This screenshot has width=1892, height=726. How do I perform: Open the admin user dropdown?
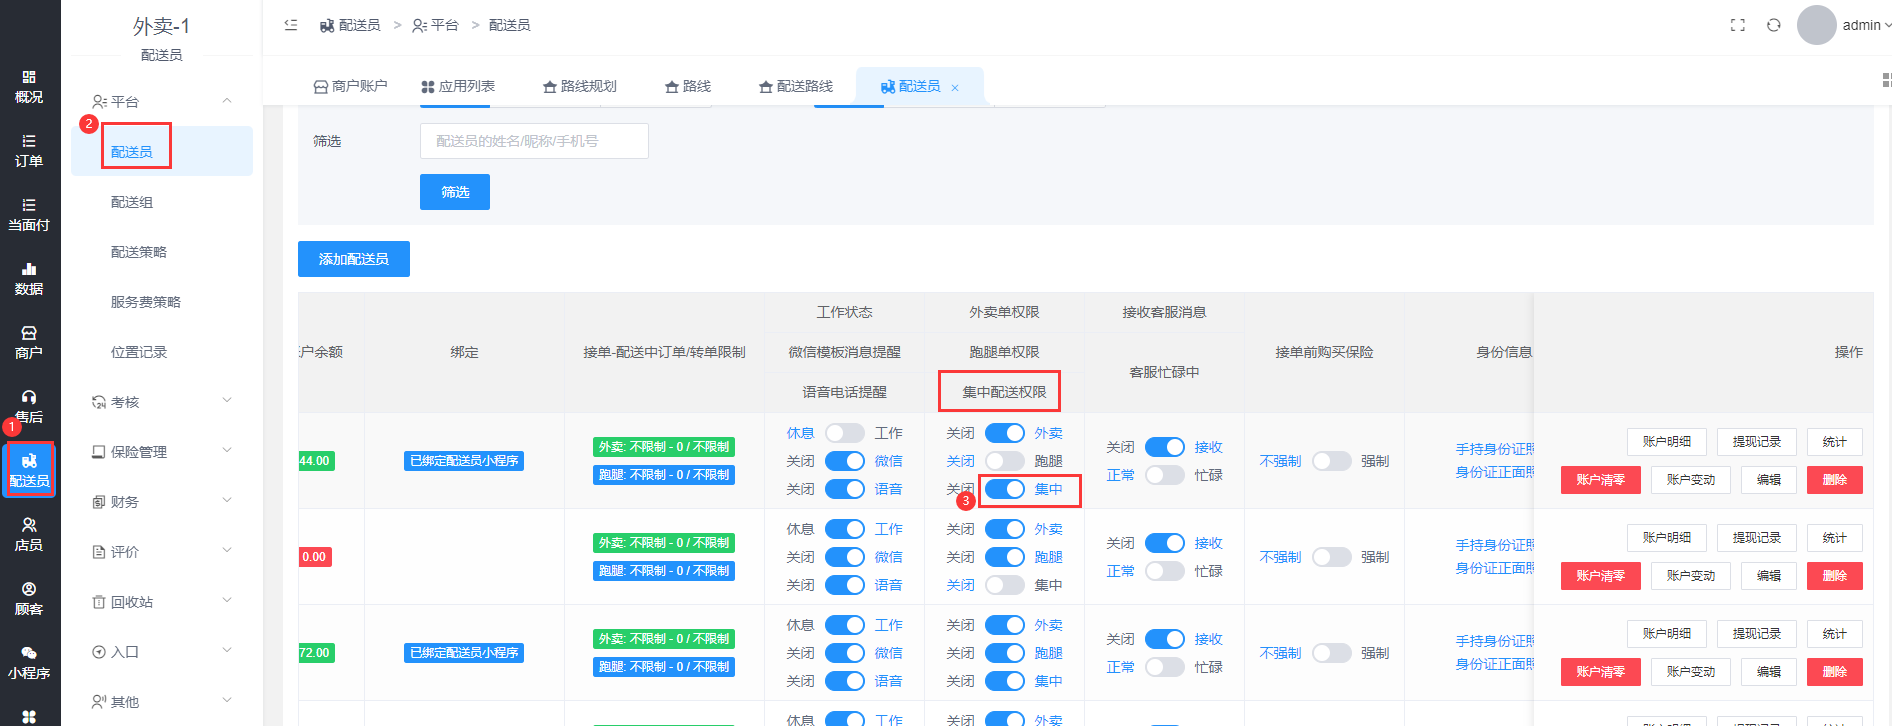point(1864,25)
